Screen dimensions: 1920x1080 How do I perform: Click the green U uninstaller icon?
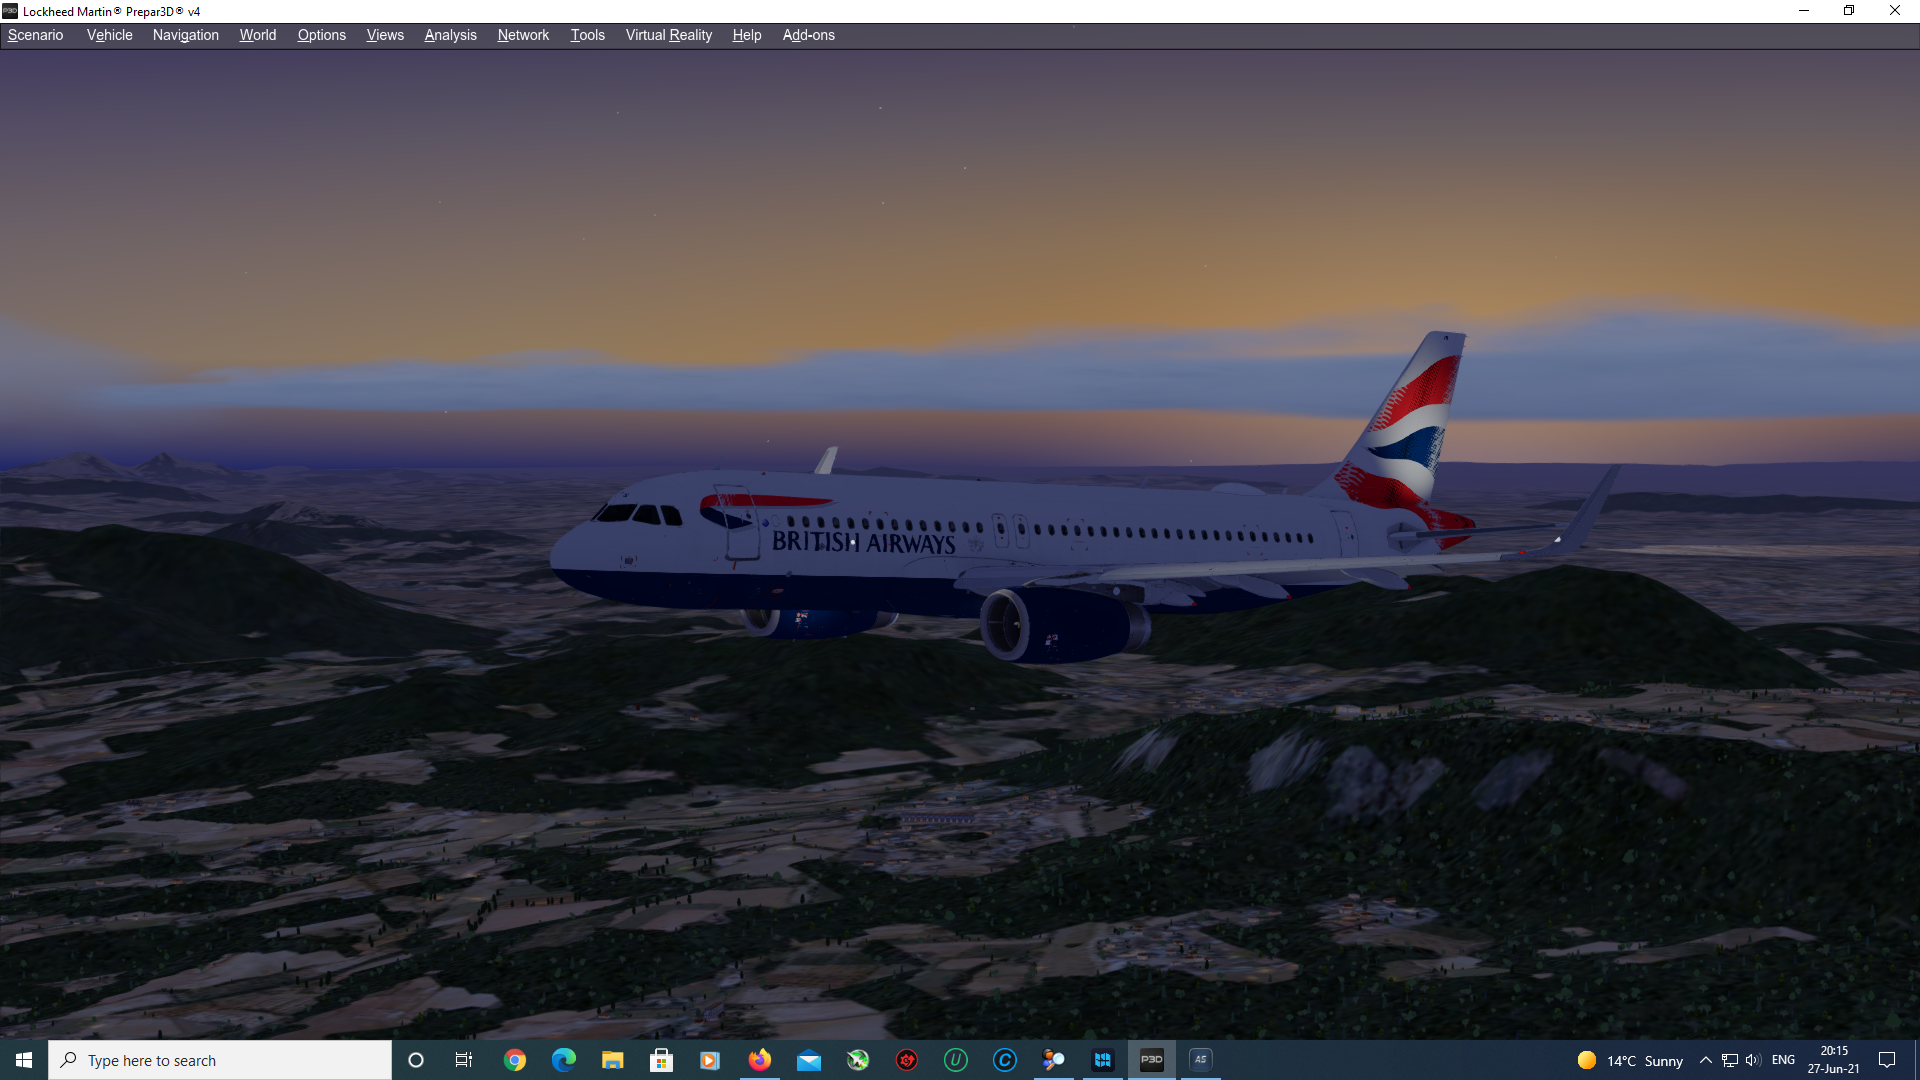956,1060
